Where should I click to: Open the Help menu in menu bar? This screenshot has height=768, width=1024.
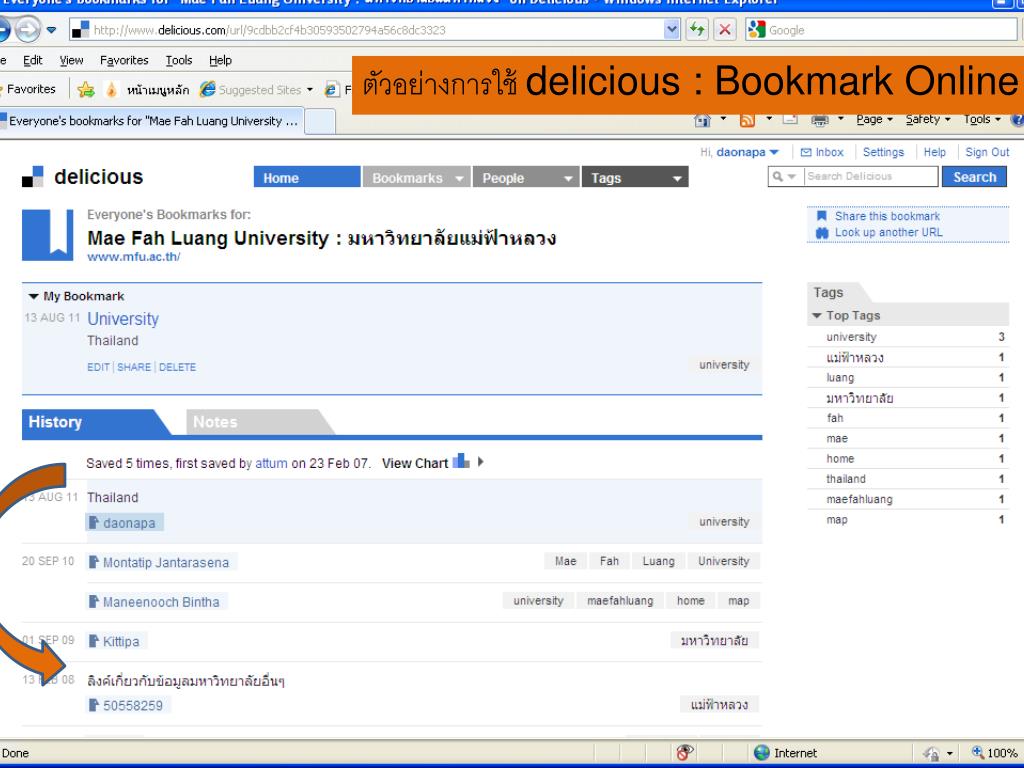[220, 60]
